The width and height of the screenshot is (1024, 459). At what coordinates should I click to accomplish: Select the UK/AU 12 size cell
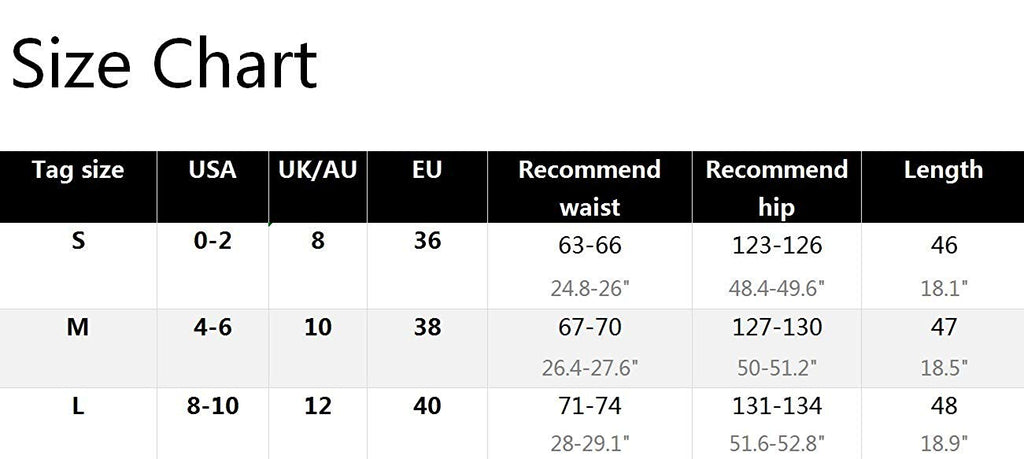point(318,406)
